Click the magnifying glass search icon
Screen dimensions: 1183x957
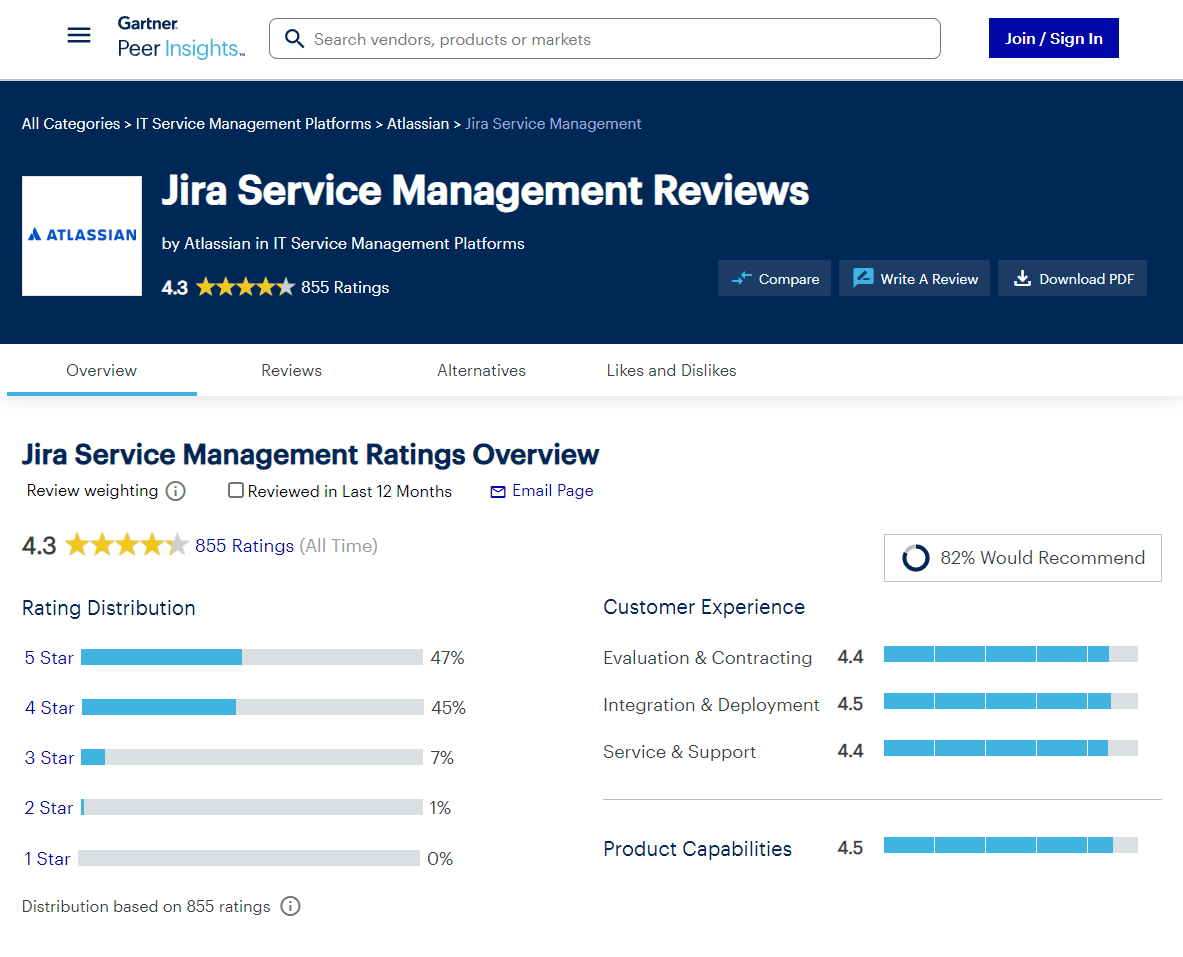click(294, 38)
